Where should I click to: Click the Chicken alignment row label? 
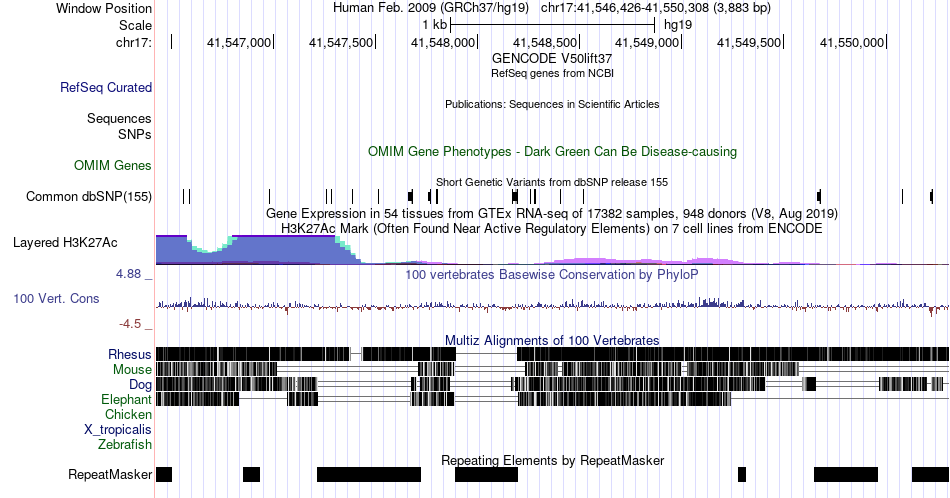(128, 414)
